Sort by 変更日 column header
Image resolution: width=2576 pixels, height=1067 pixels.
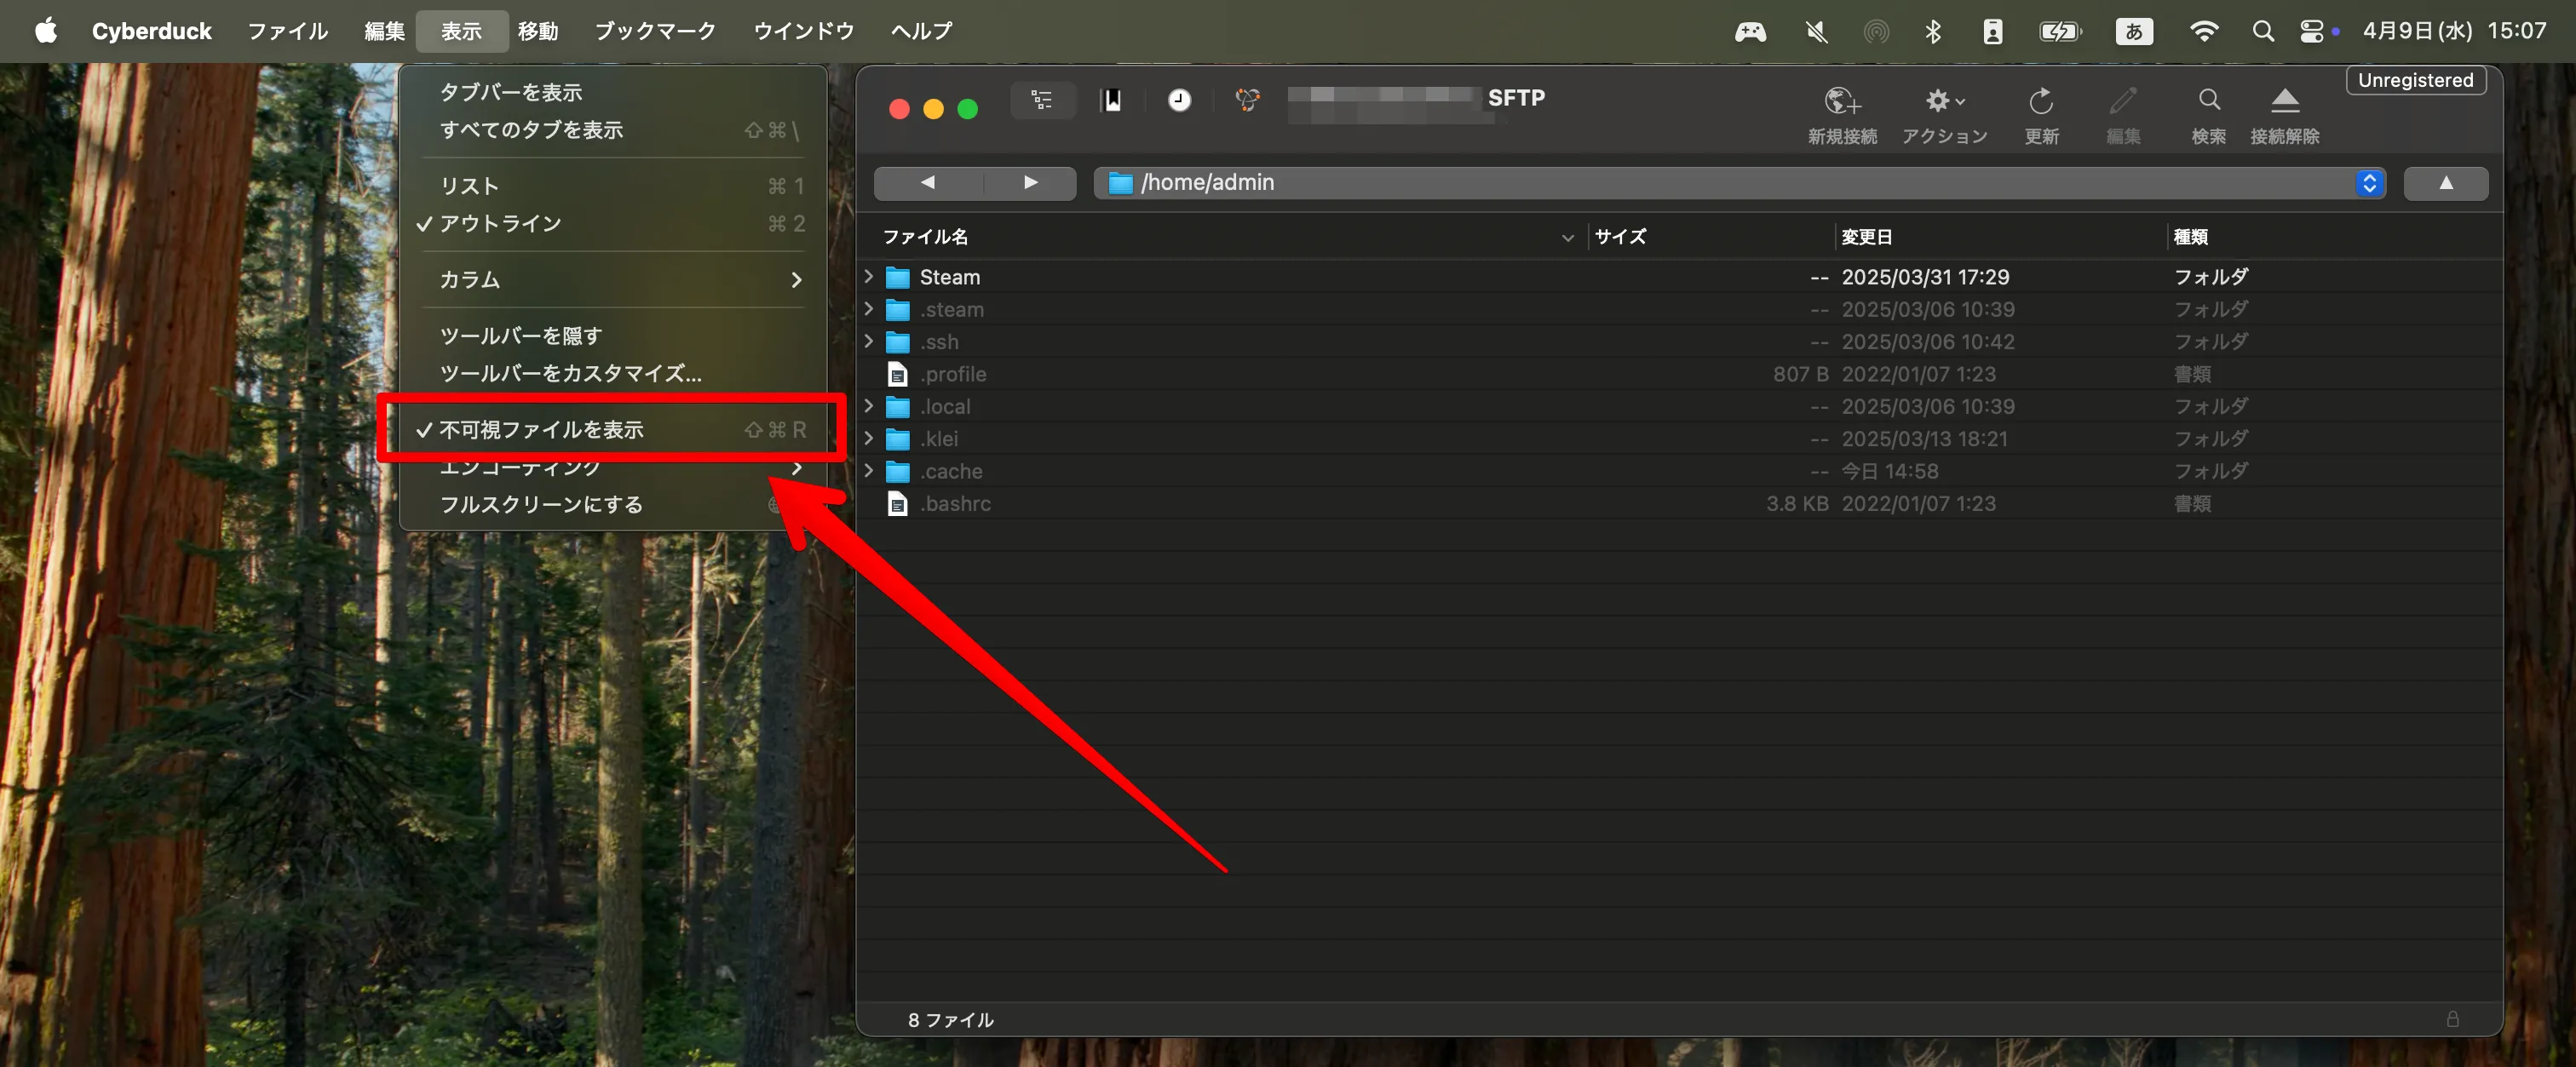tap(2001, 237)
